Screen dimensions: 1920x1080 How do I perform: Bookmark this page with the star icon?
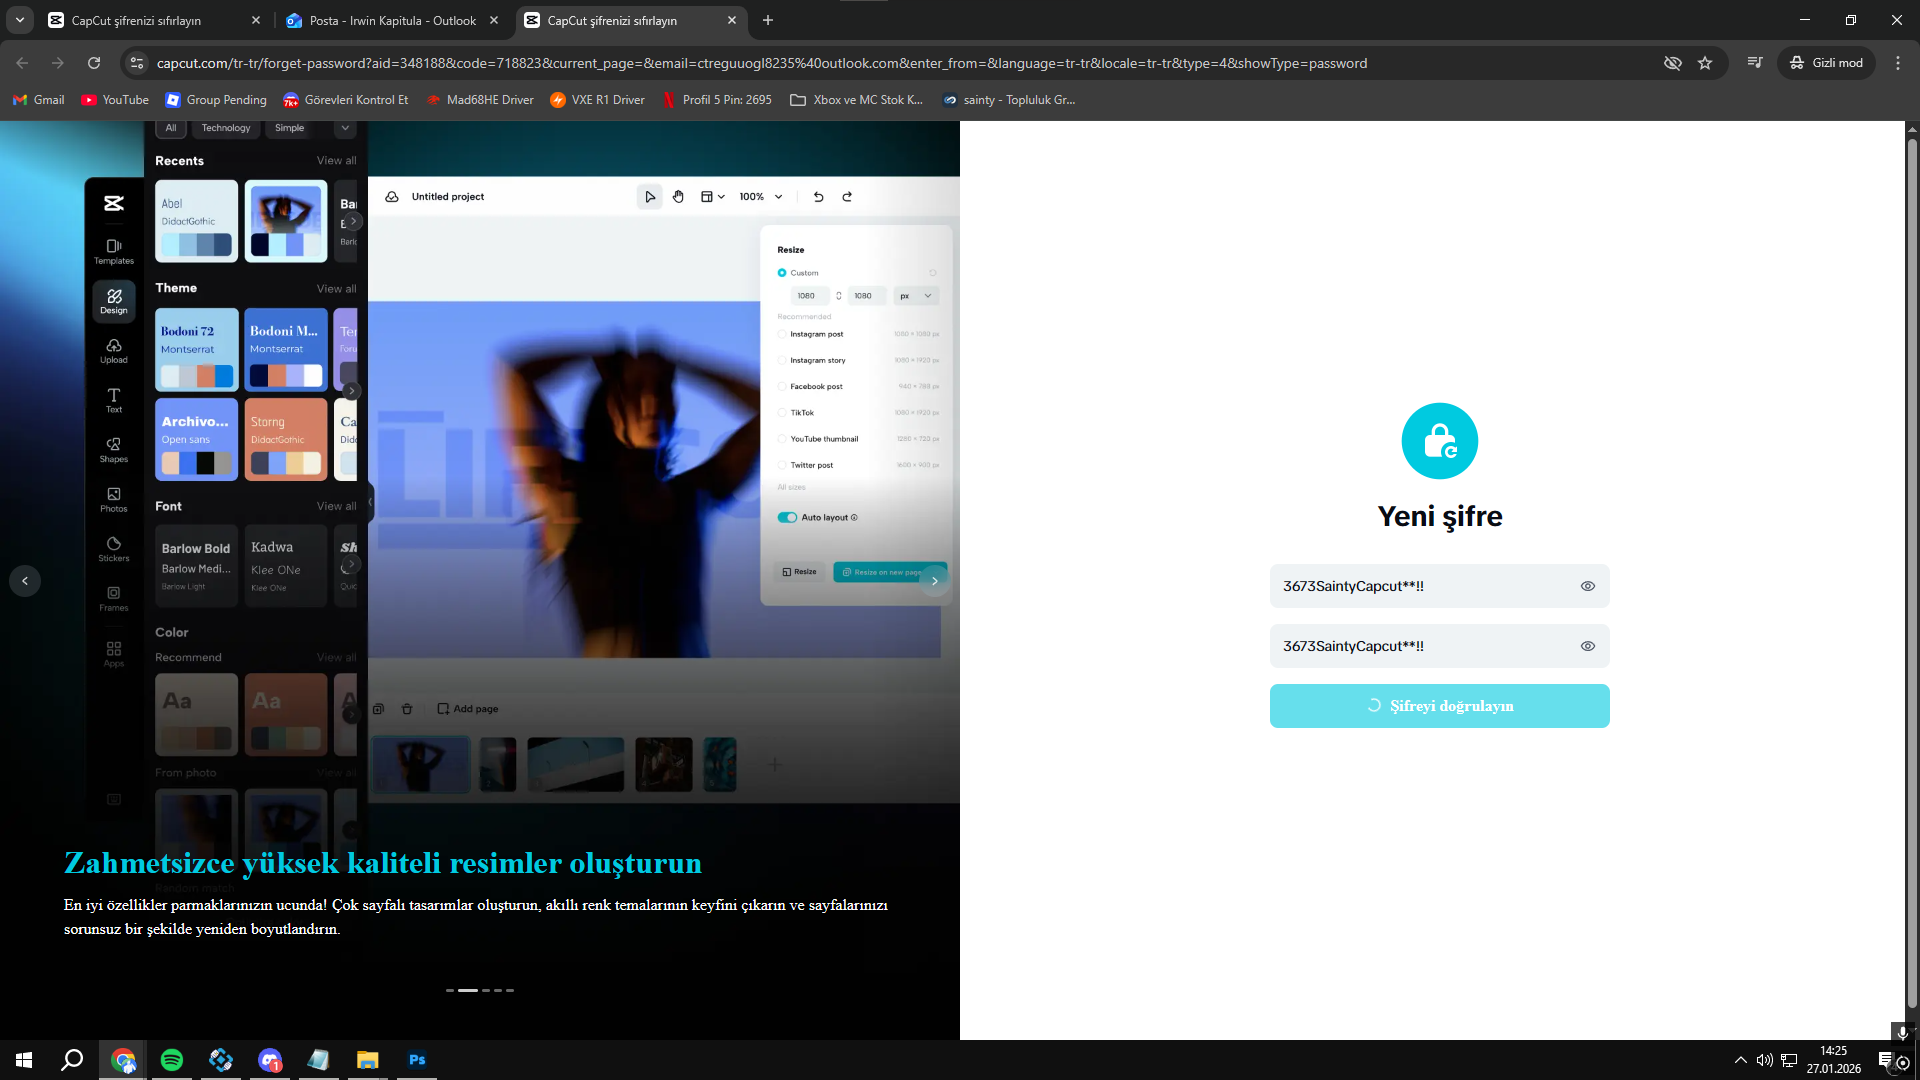coord(1705,63)
